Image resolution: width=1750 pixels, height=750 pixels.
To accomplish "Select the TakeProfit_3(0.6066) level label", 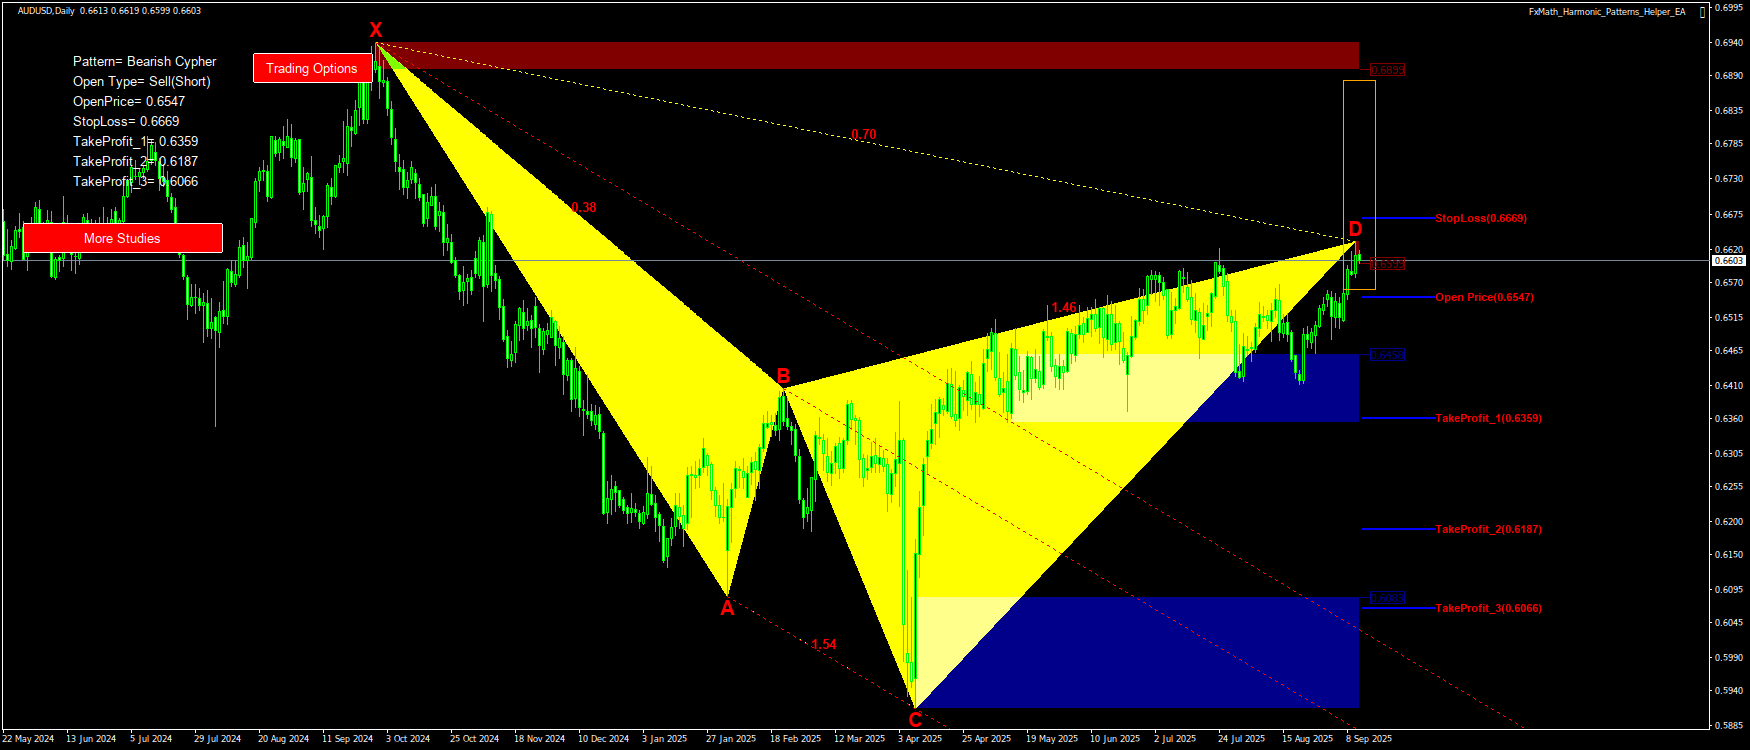I will point(1488,608).
